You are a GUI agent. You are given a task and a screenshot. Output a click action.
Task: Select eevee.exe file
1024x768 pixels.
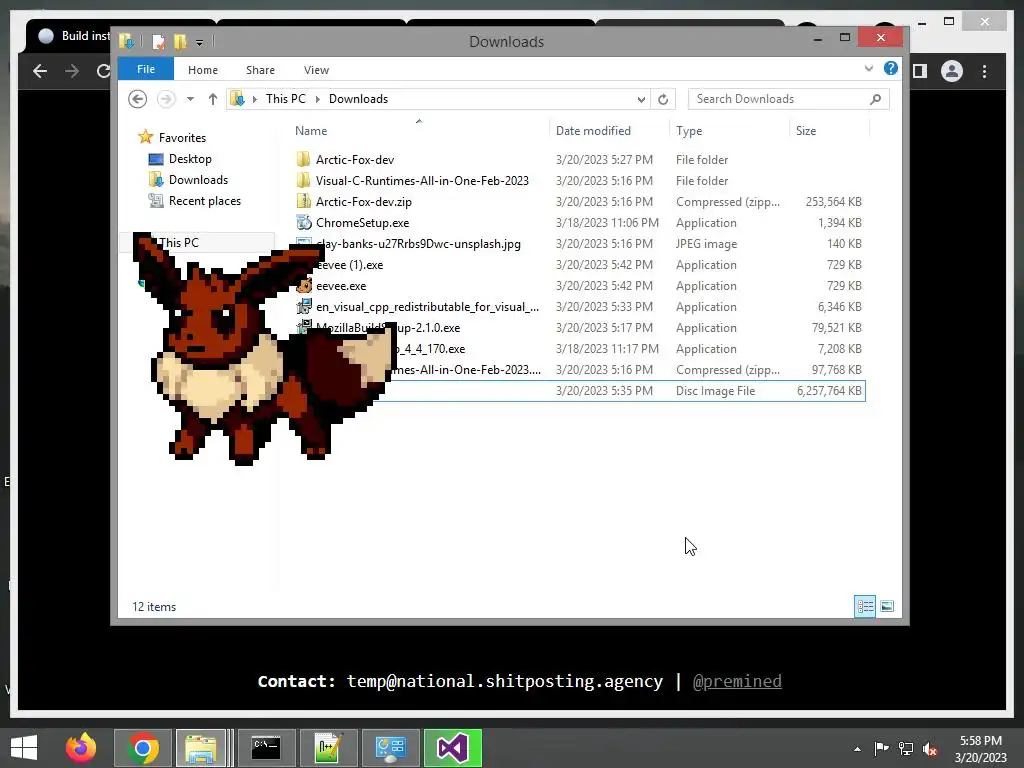pyautogui.click(x=341, y=285)
